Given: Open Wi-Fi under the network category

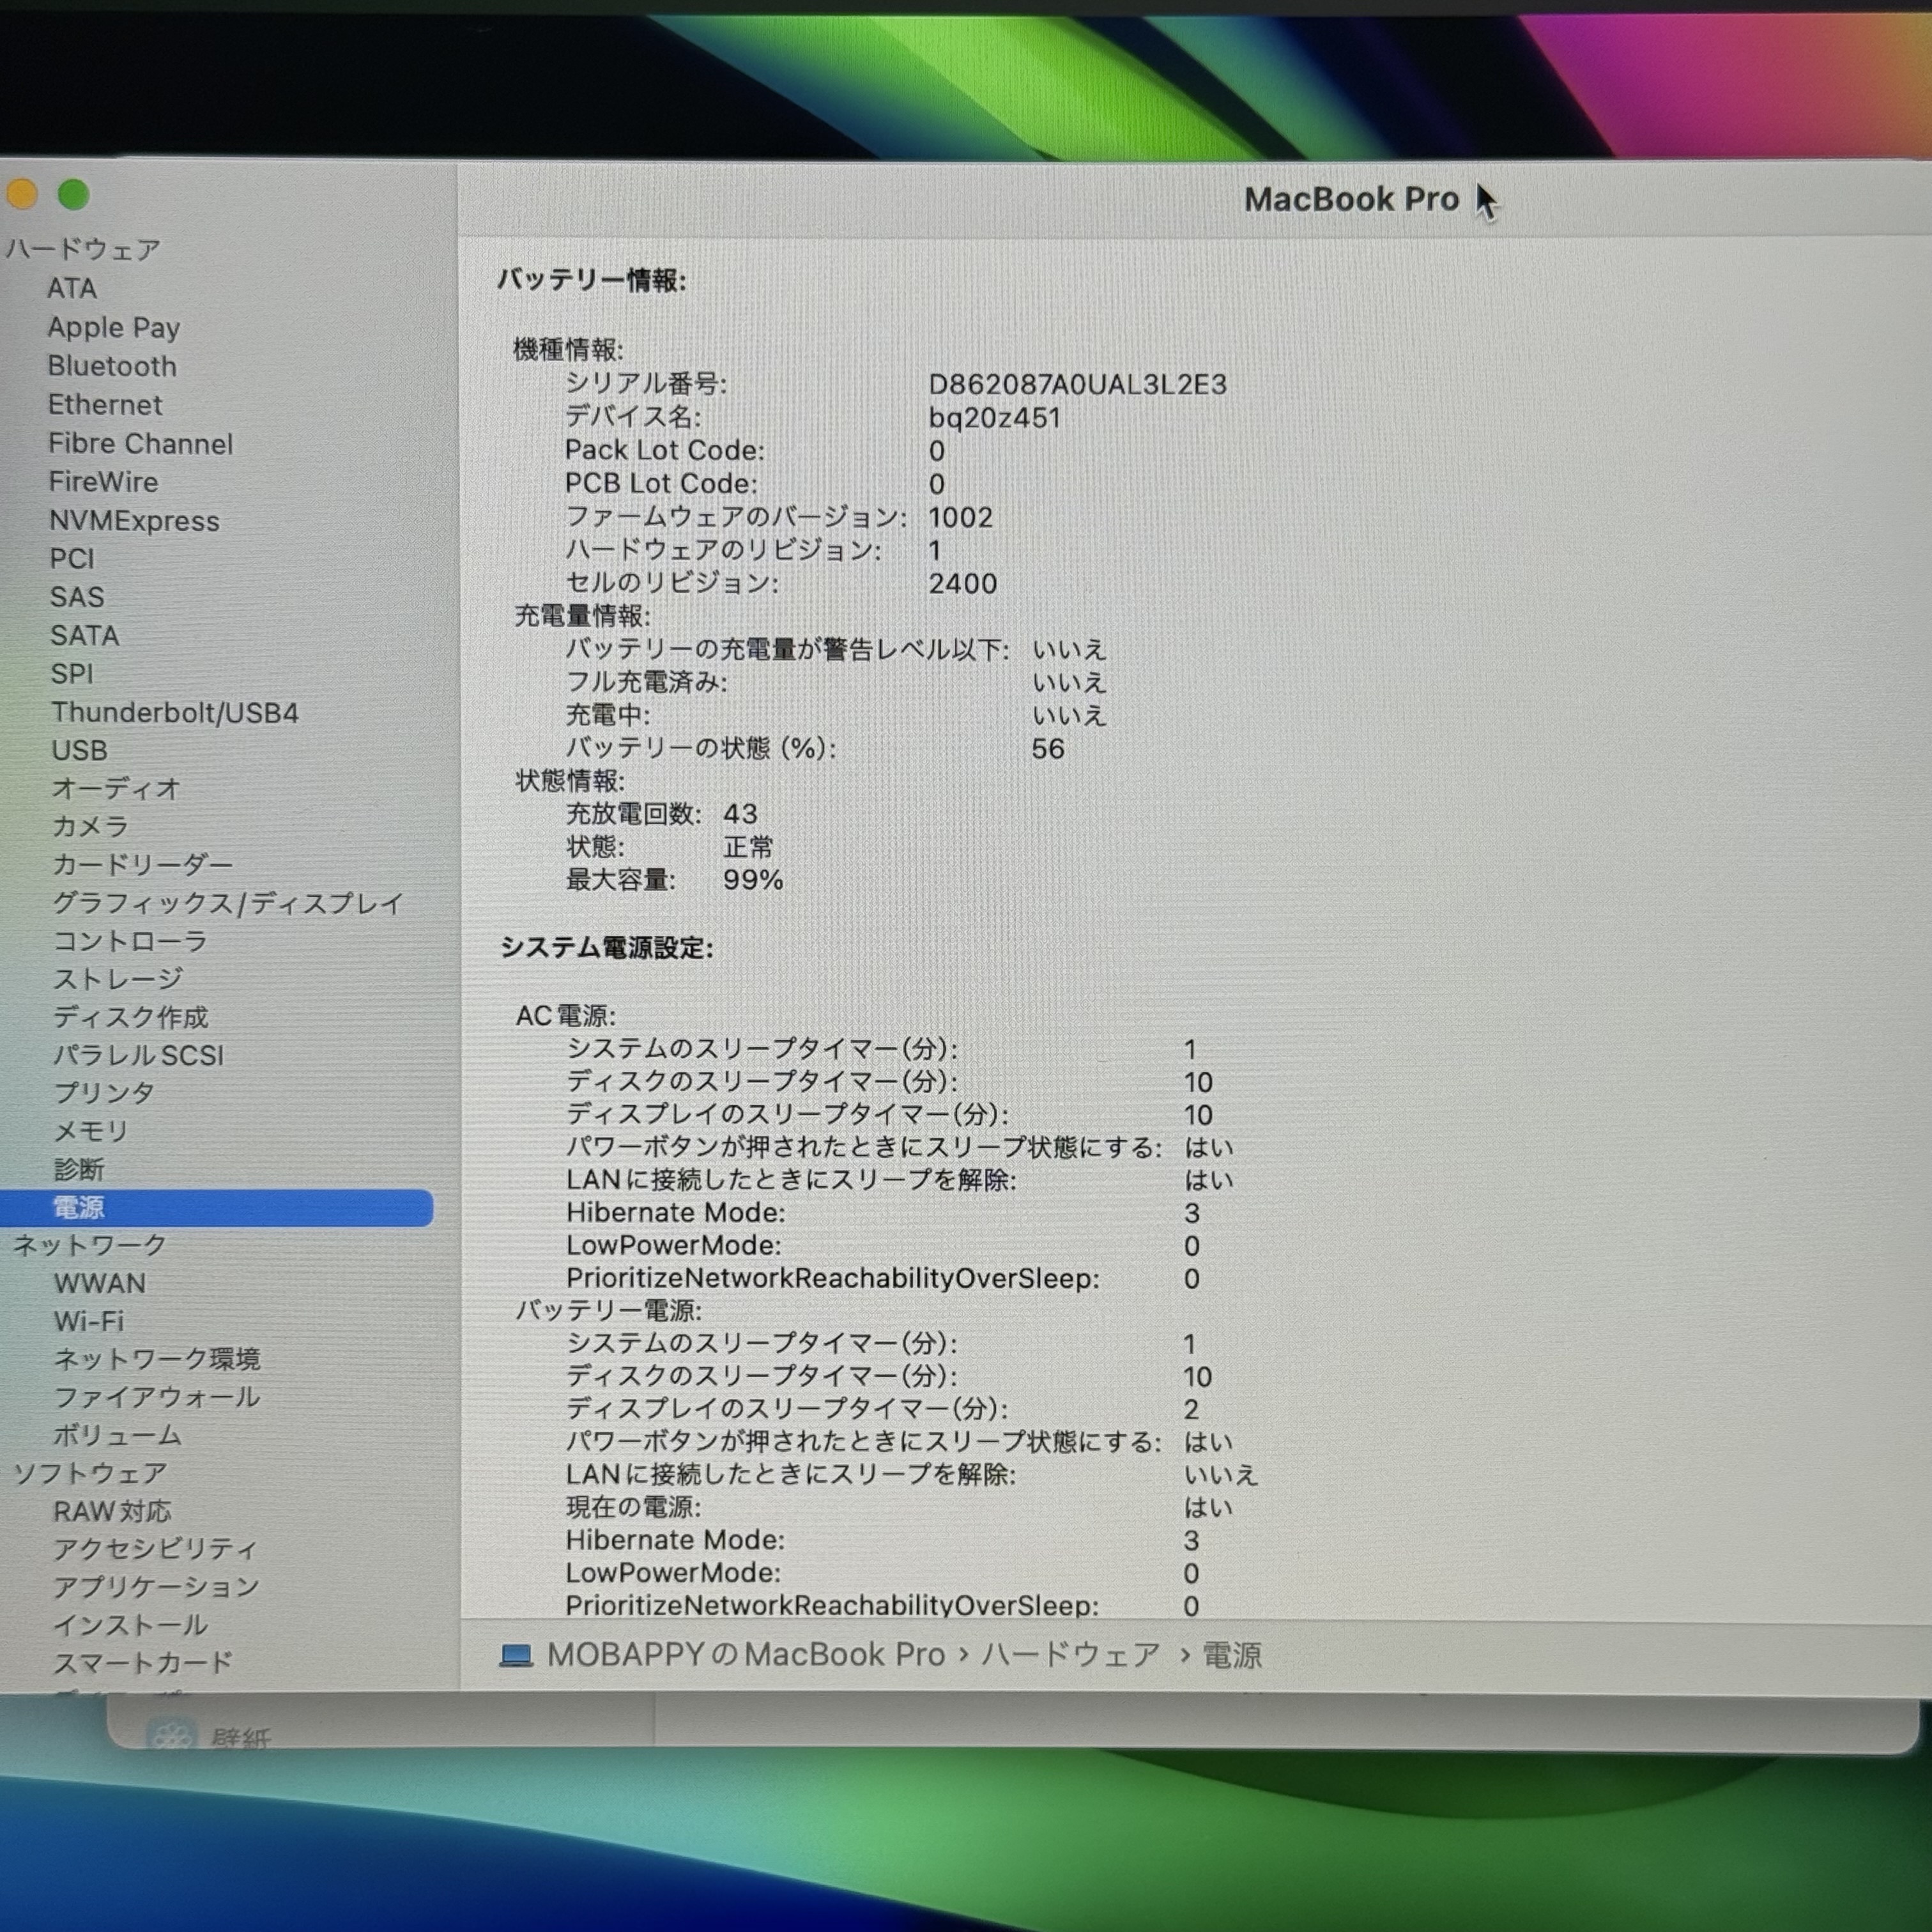Looking at the screenshot, I should (x=89, y=1321).
